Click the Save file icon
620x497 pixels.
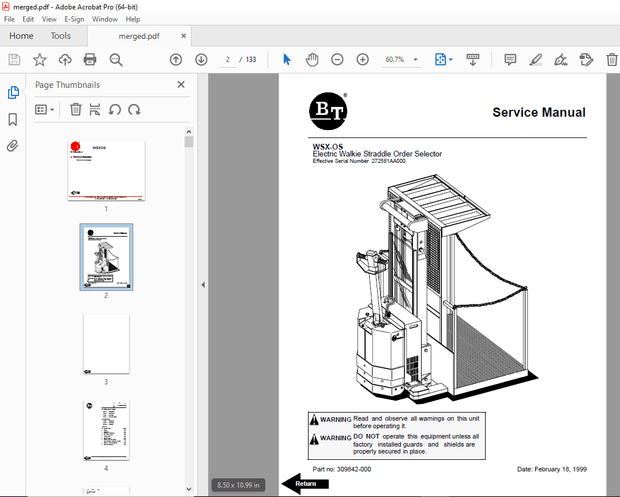tap(14, 60)
